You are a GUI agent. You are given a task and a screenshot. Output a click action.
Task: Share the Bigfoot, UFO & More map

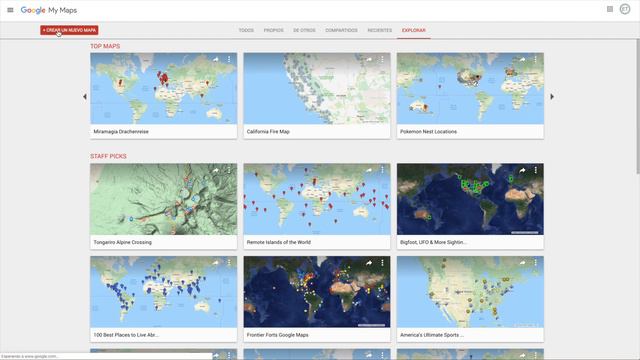click(522, 170)
